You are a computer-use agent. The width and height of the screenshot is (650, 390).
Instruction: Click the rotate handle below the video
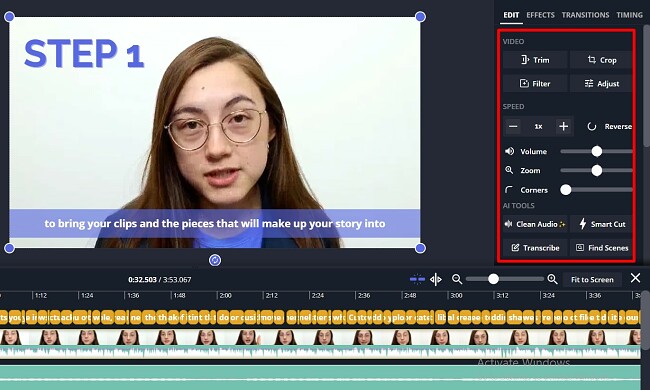click(215, 260)
